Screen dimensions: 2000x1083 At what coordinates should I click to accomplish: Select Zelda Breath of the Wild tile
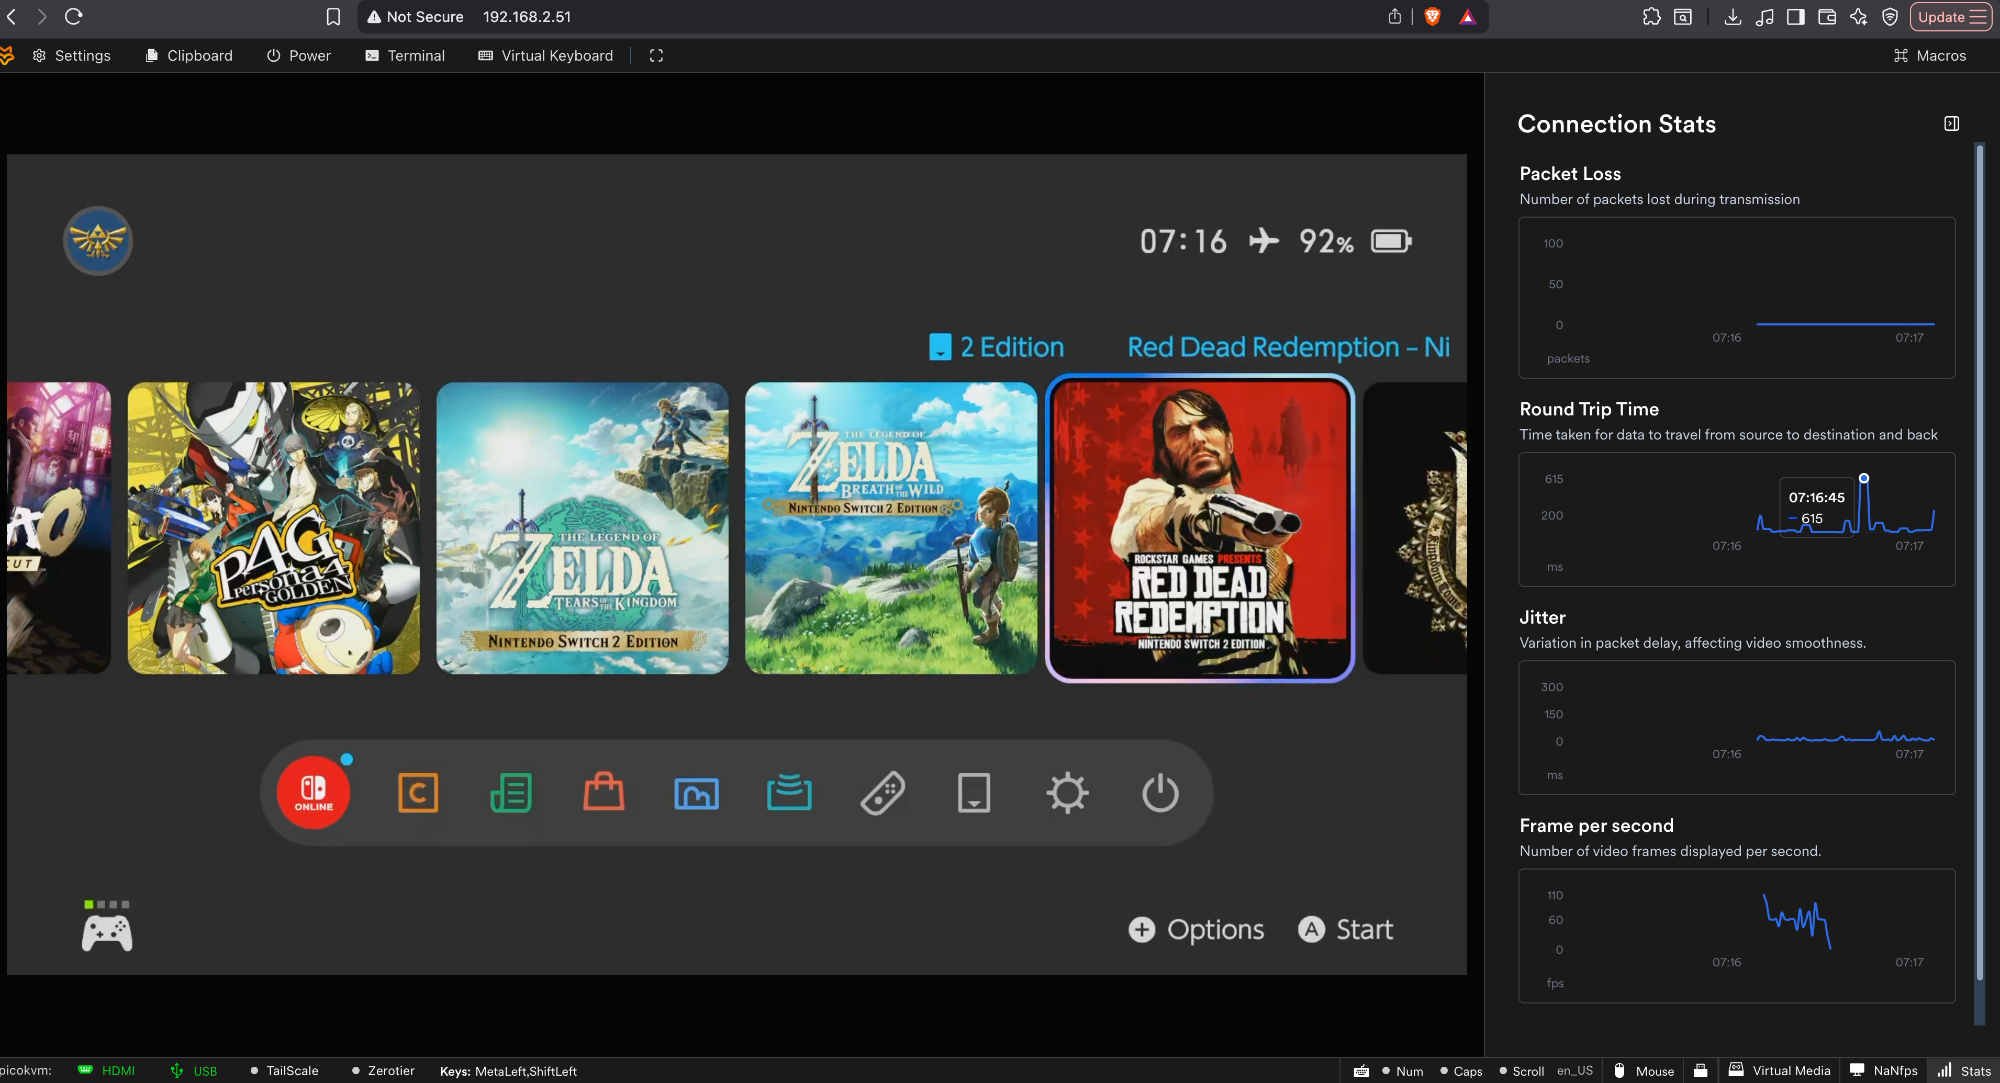[891, 528]
